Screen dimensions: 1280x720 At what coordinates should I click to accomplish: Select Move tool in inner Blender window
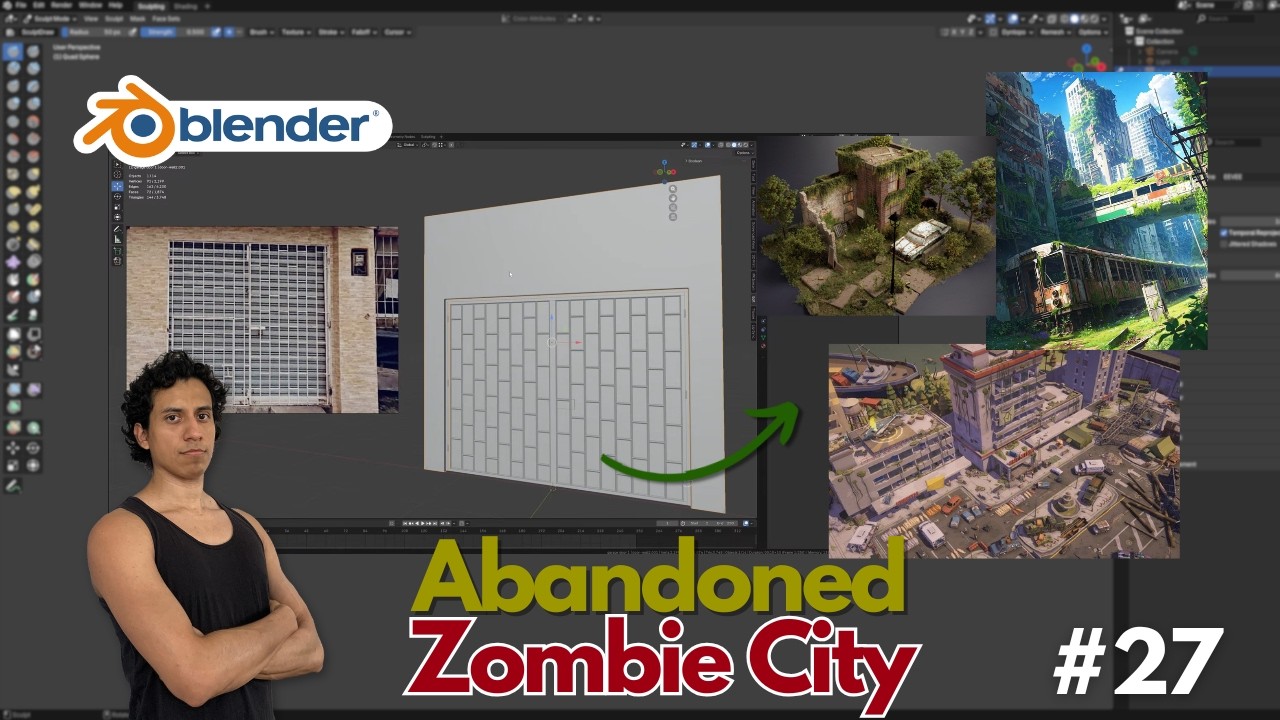click(117, 186)
